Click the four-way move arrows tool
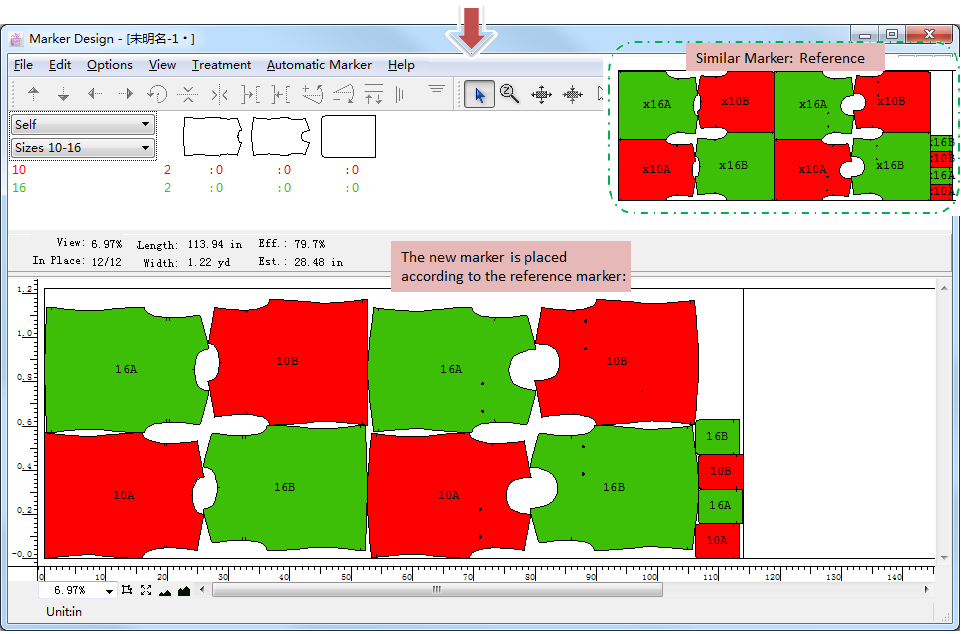Viewport: 961px width, 634px height. tap(541, 94)
